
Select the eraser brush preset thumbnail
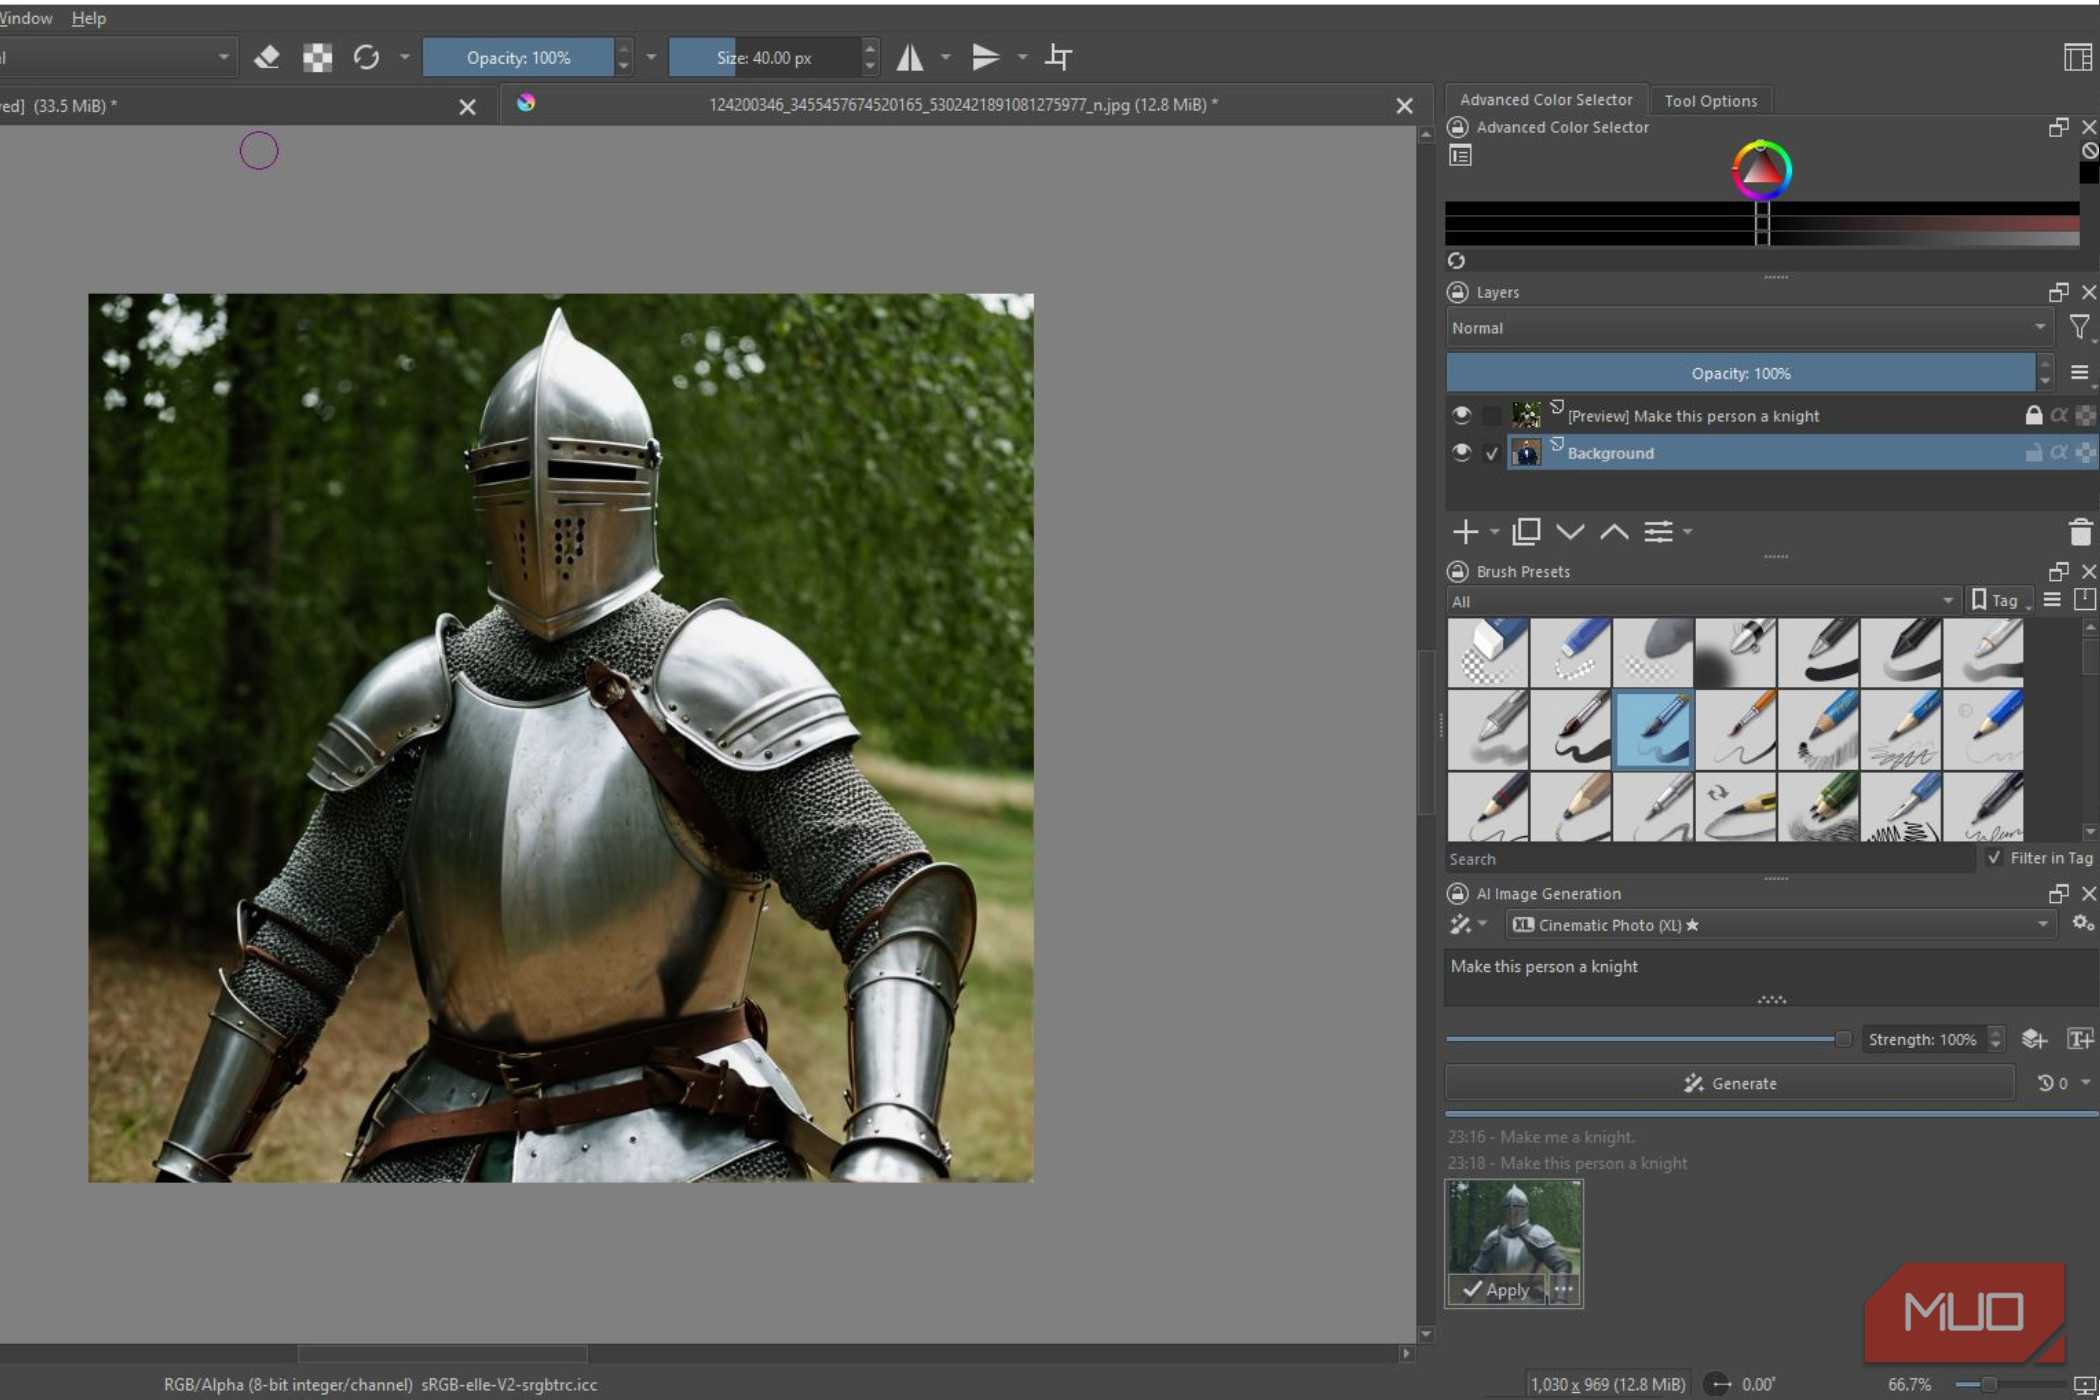pyautogui.click(x=1488, y=652)
